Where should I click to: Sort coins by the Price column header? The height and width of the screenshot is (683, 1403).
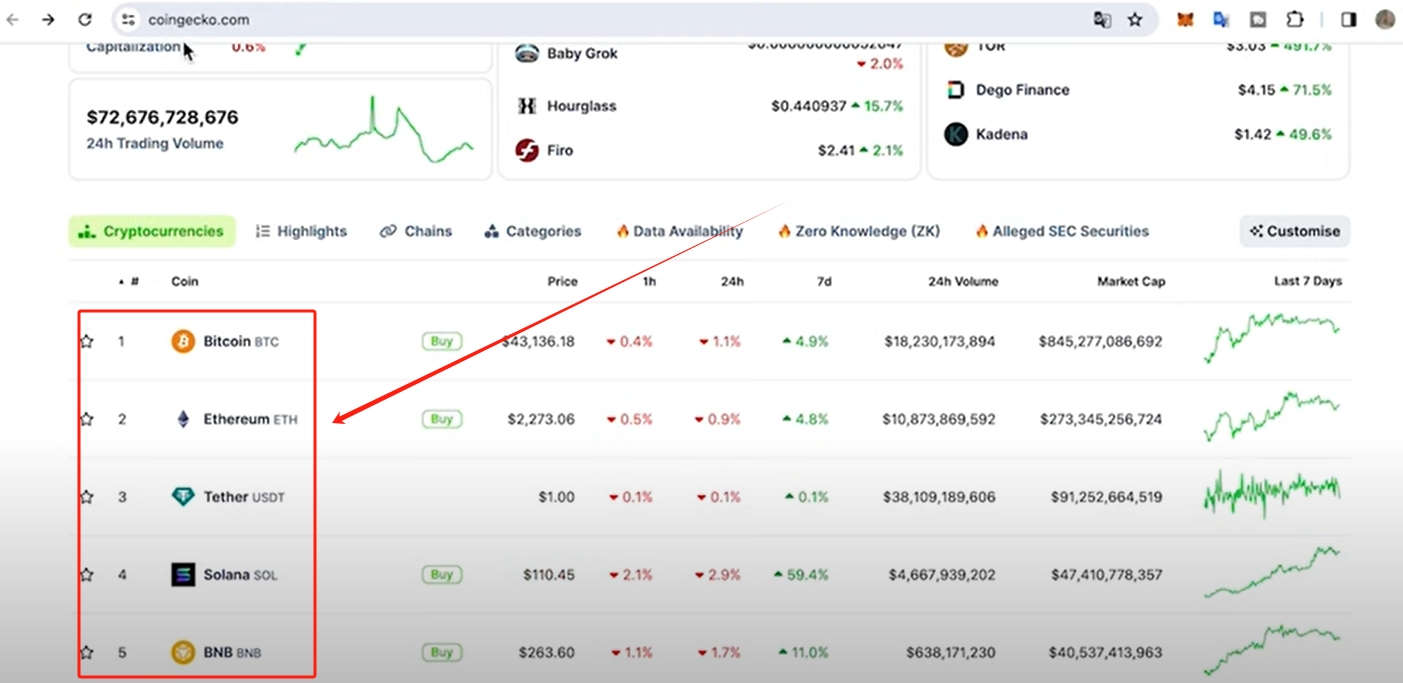563,282
